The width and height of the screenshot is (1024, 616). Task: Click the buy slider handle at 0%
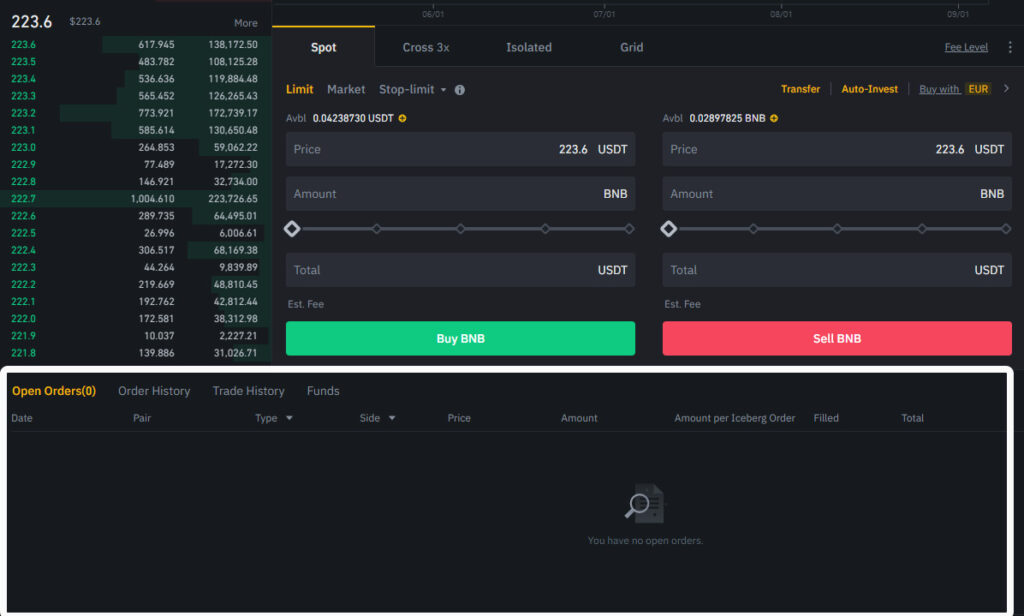pyautogui.click(x=292, y=229)
